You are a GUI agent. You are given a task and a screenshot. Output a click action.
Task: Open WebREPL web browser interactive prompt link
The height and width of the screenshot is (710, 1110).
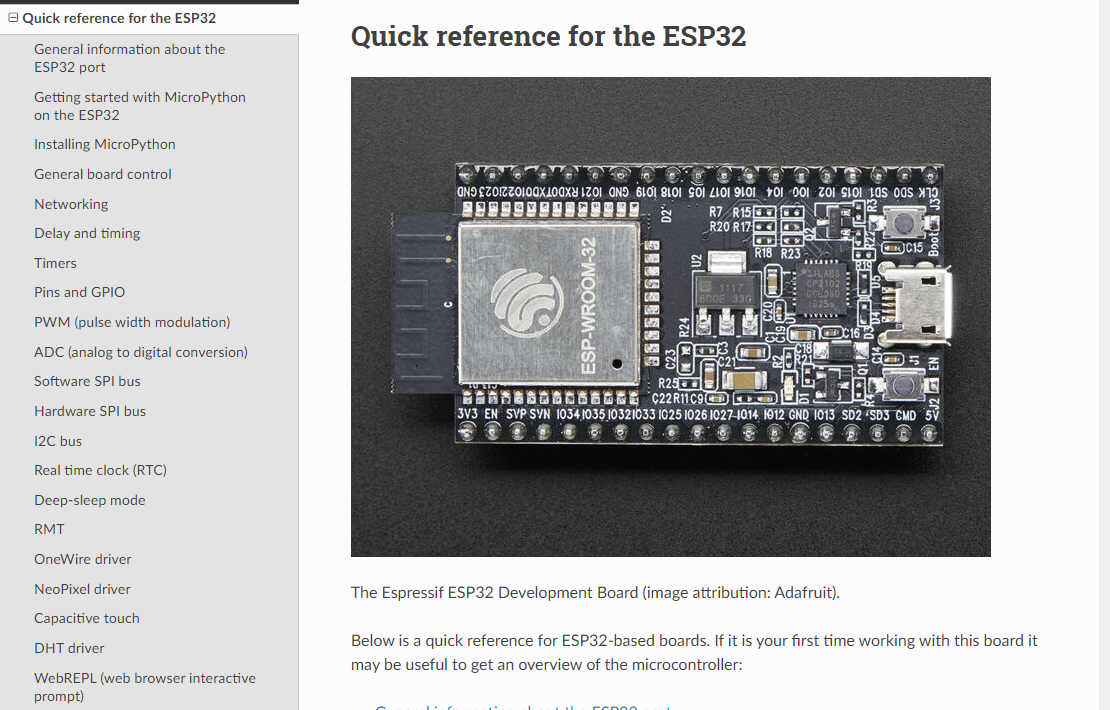pos(144,687)
